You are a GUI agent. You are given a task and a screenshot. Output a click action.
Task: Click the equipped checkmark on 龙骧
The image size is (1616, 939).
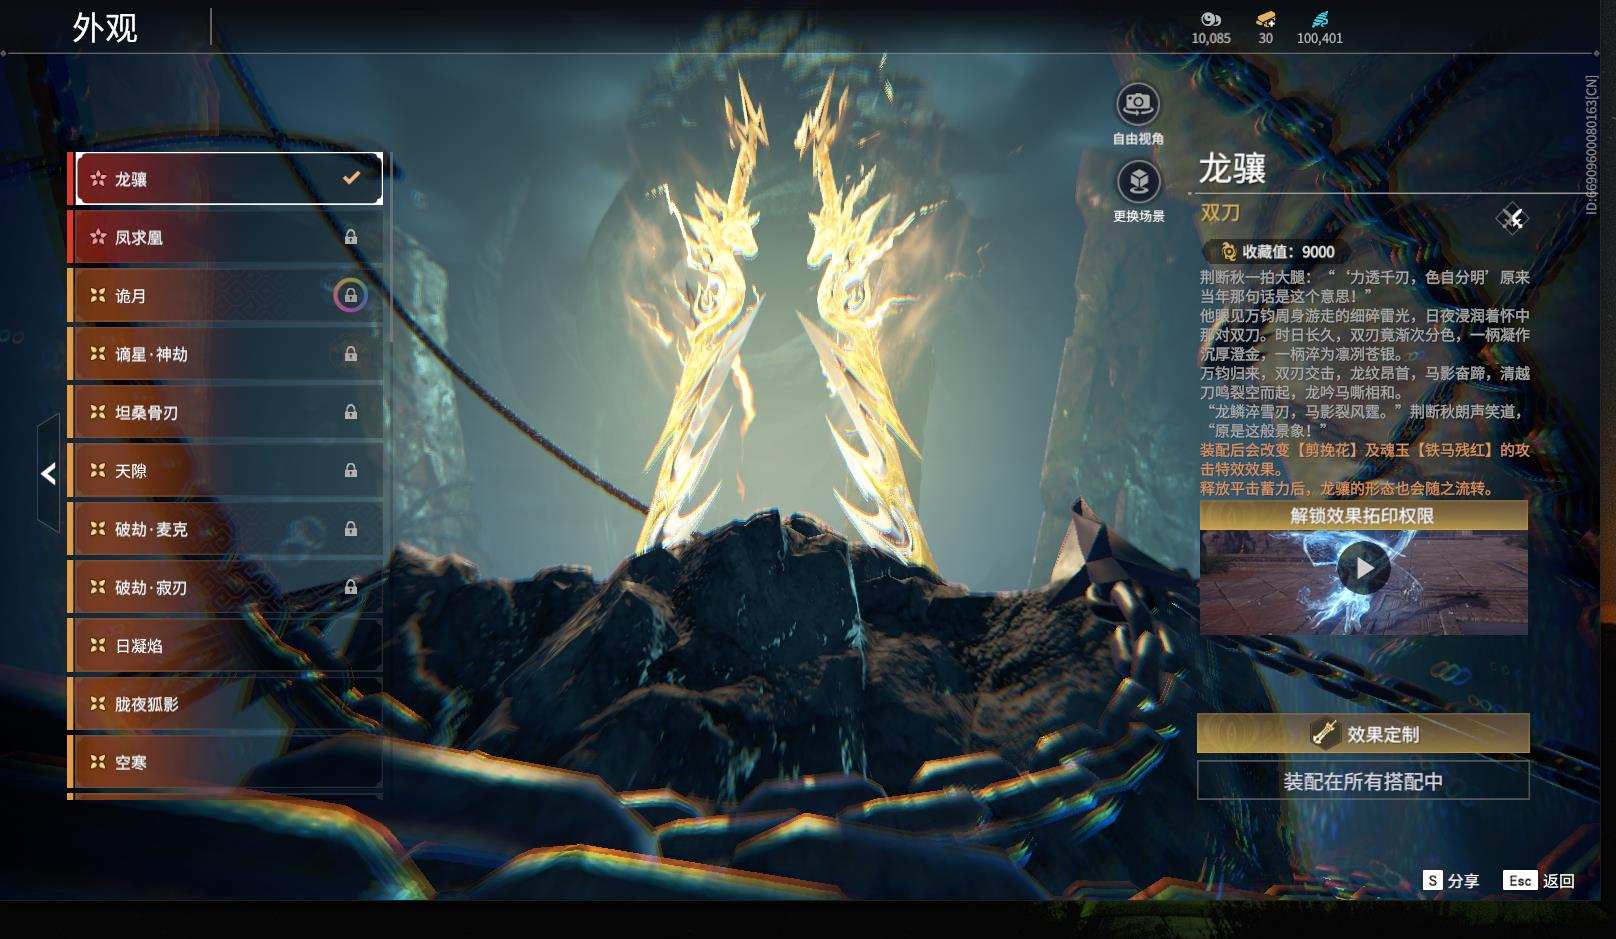coord(351,178)
